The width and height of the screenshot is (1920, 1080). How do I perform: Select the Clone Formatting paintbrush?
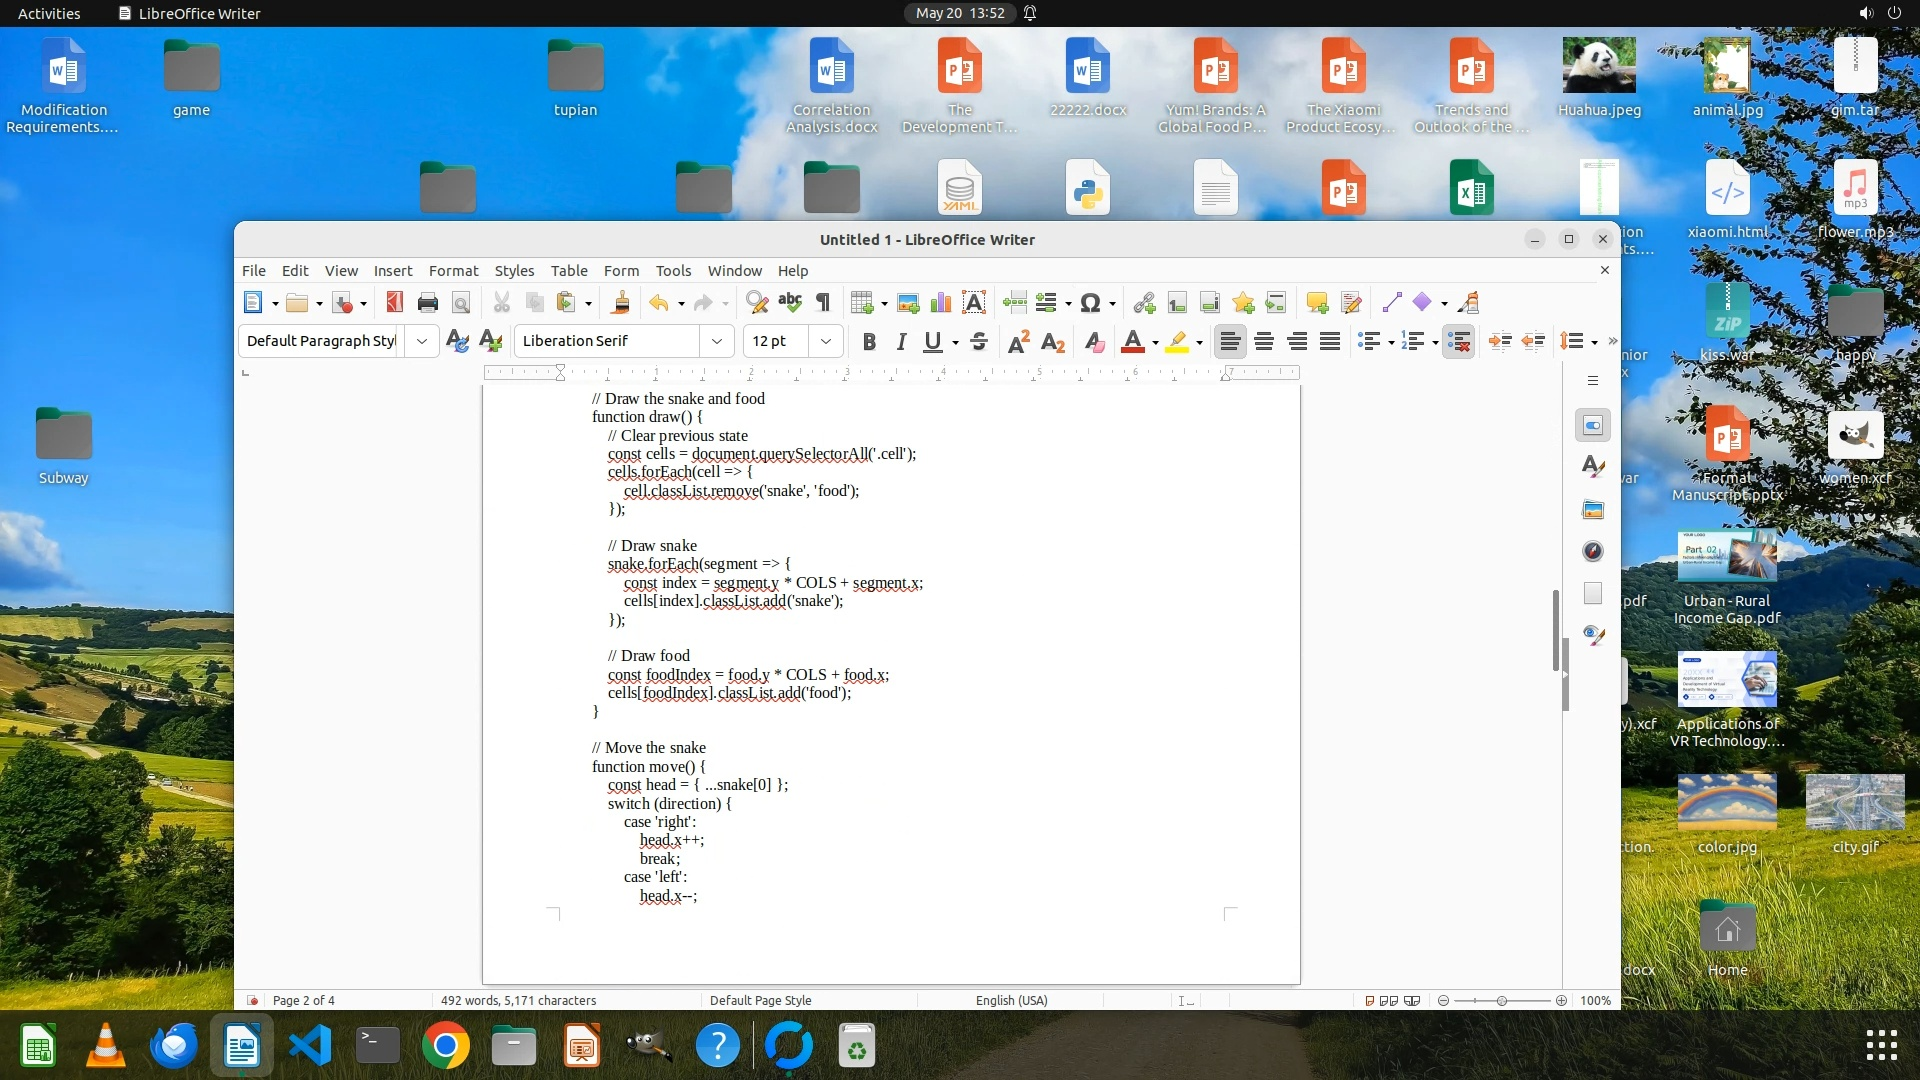tap(621, 303)
